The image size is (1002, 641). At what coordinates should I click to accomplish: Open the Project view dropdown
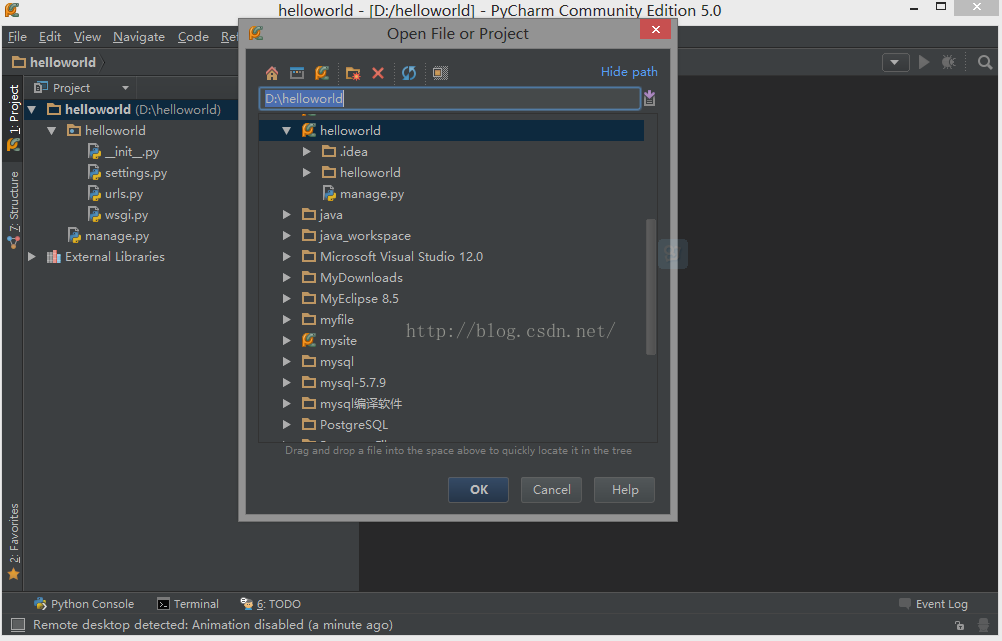(x=125, y=88)
